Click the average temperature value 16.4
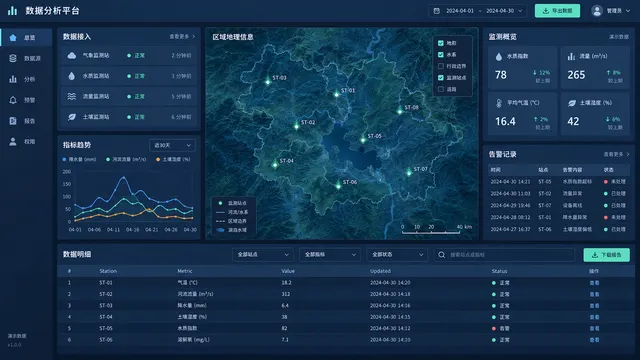This screenshot has width=640, height=360. click(505, 122)
